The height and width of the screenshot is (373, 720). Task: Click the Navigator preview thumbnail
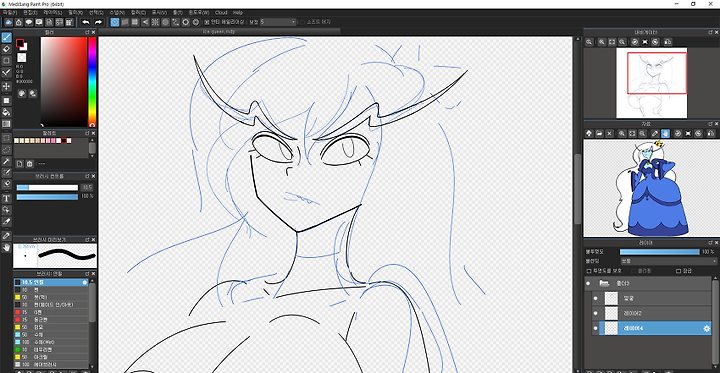(x=652, y=83)
